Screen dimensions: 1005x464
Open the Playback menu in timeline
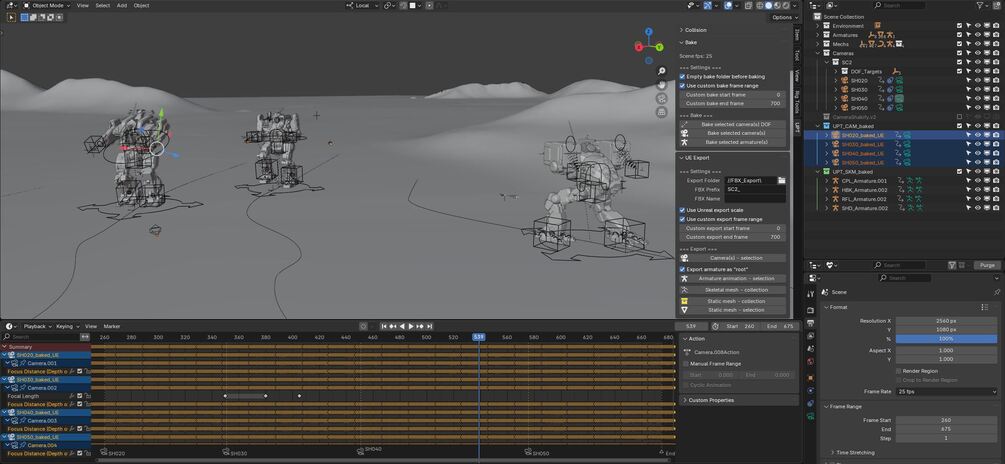[x=38, y=326]
